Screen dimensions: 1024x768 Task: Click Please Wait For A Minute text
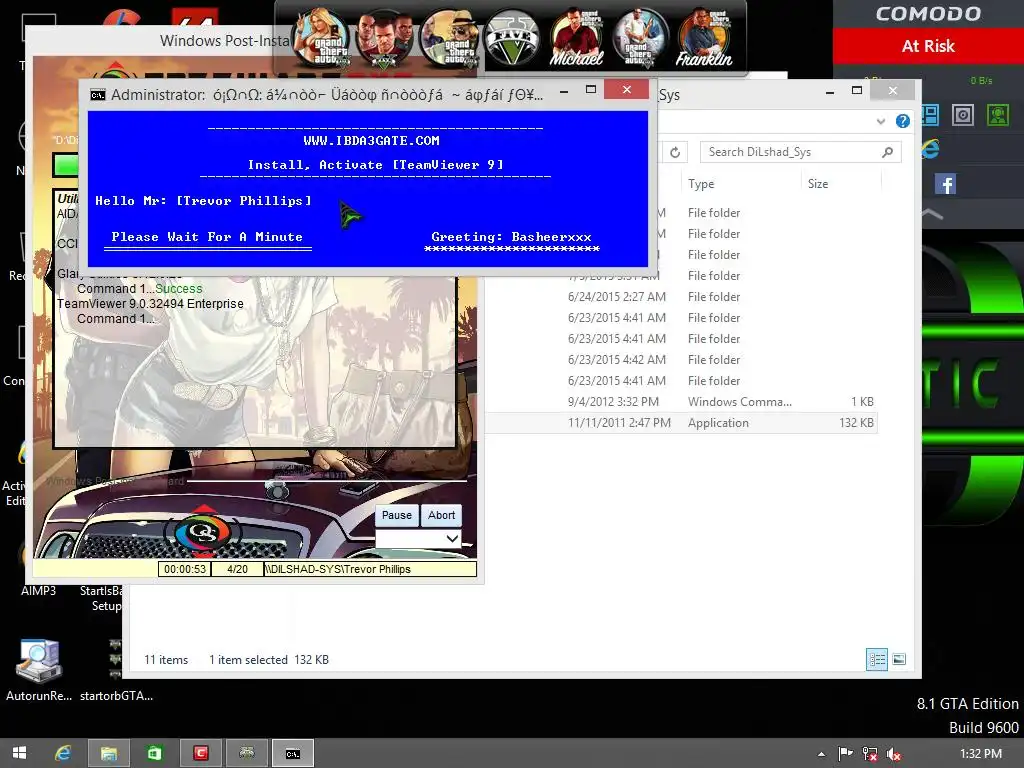tap(207, 237)
